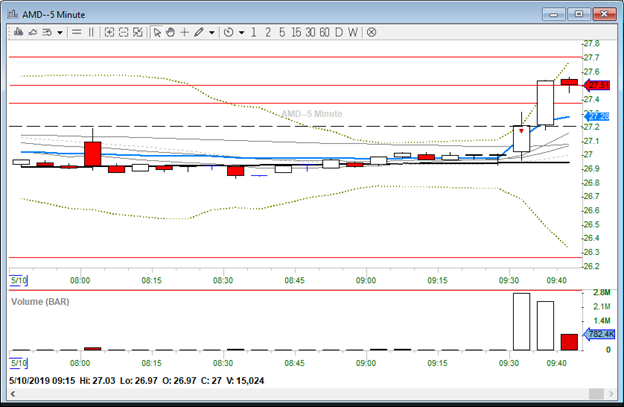
Task: Select the 60 minute interval button
Action: pos(325,32)
